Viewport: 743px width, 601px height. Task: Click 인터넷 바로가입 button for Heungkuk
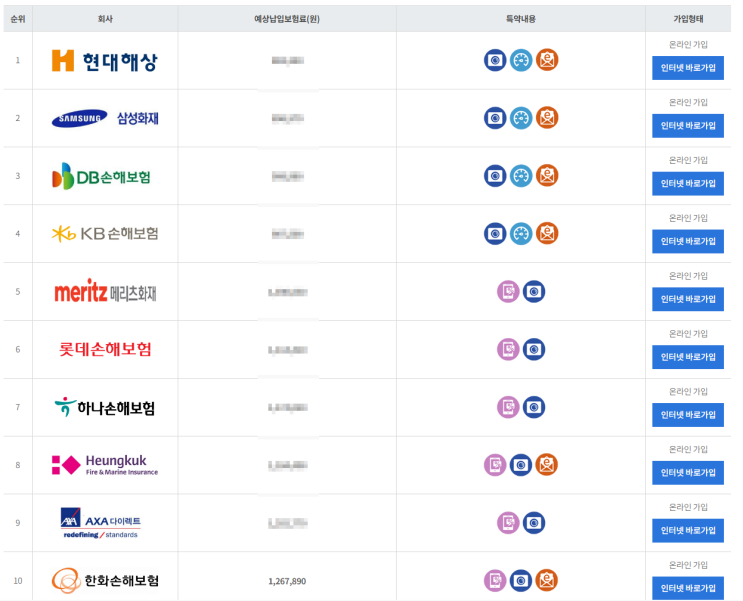pos(688,473)
